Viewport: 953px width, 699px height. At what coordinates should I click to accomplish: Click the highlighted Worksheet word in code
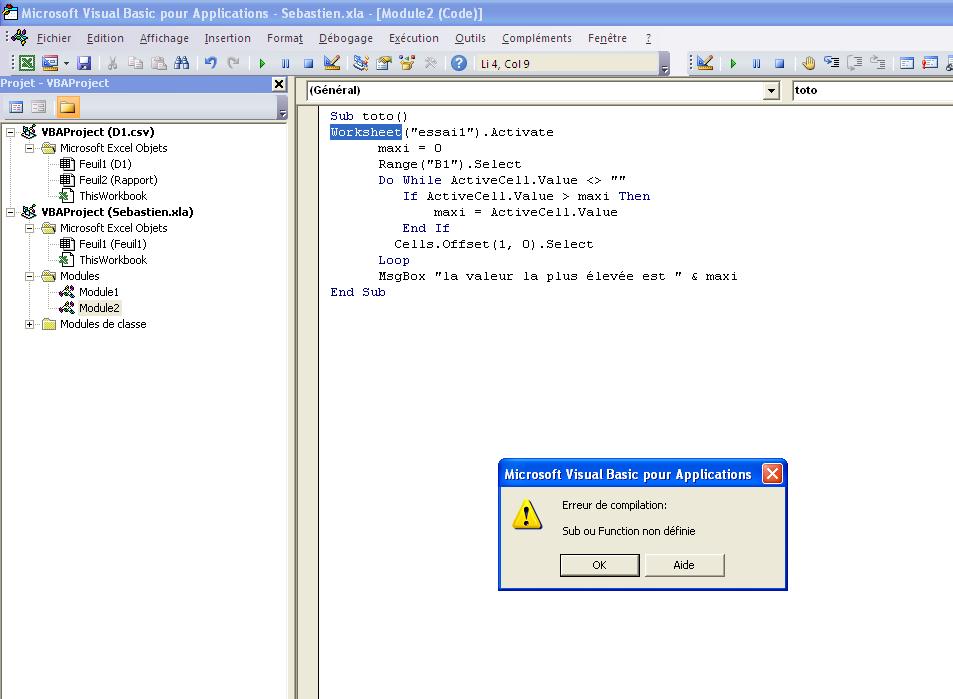point(366,132)
